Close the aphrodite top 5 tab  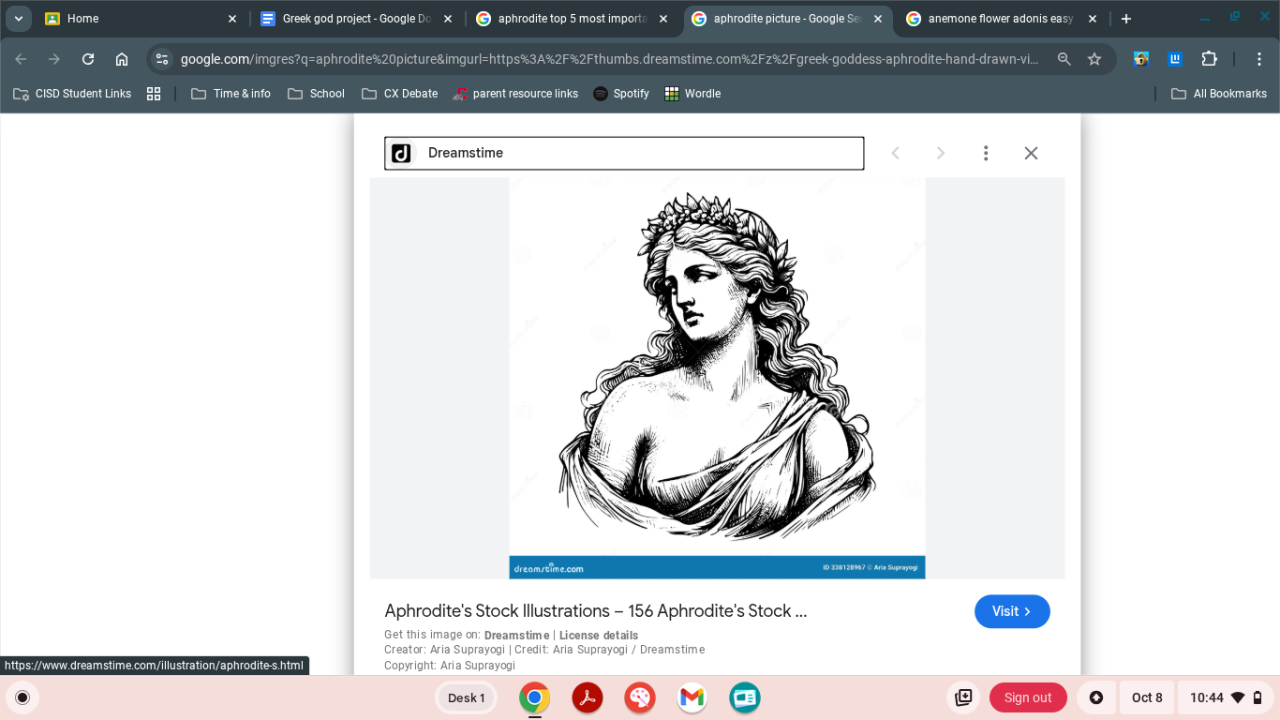(663, 19)
